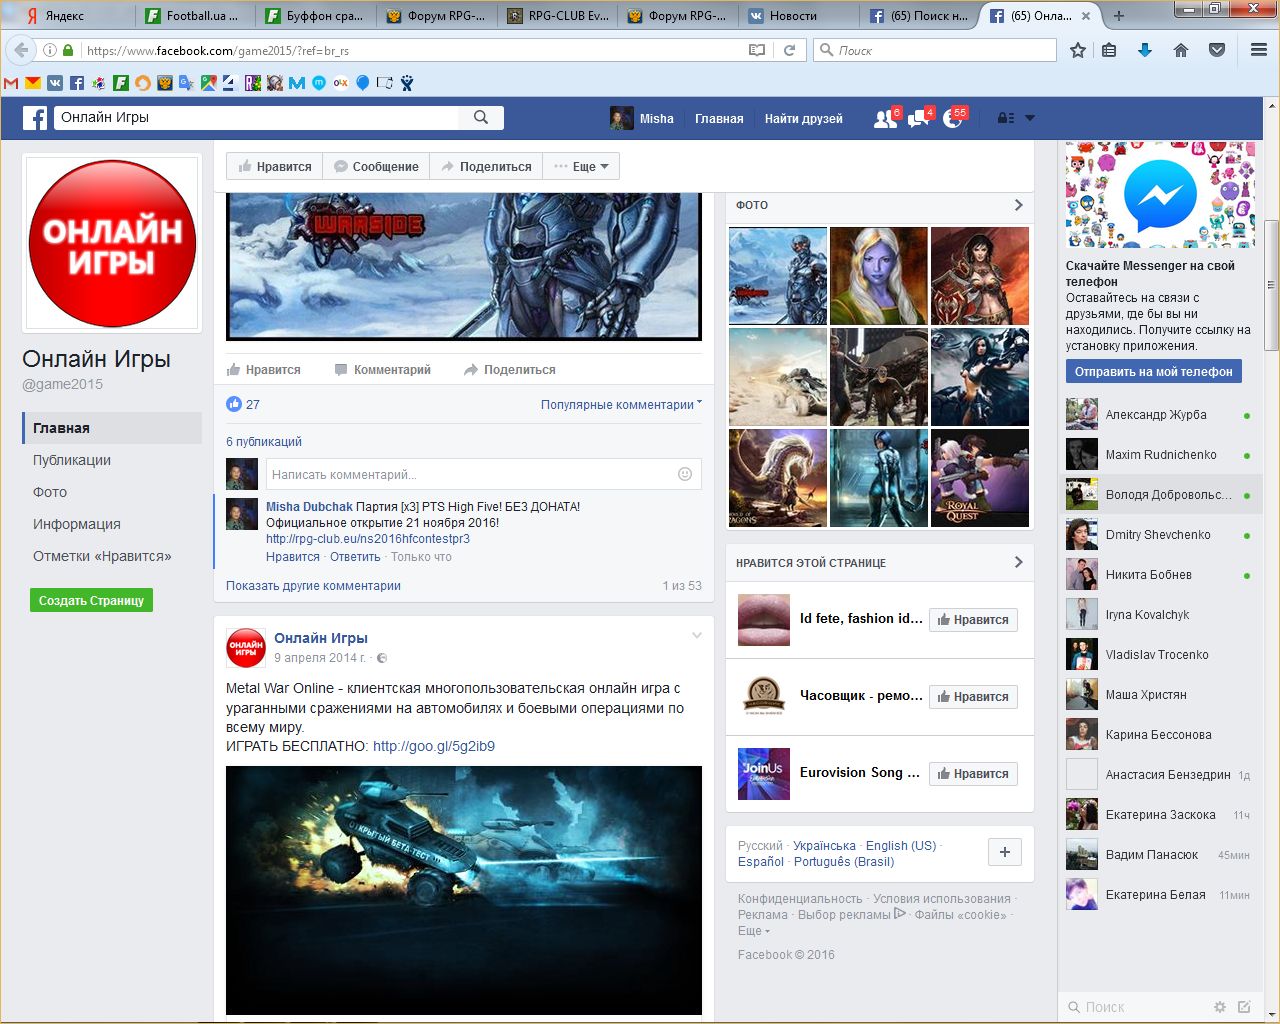This screenshot has width=1280, height=1024.
Task: Expand options chevron on Metal War post
Action: click(x=697, y=636)
